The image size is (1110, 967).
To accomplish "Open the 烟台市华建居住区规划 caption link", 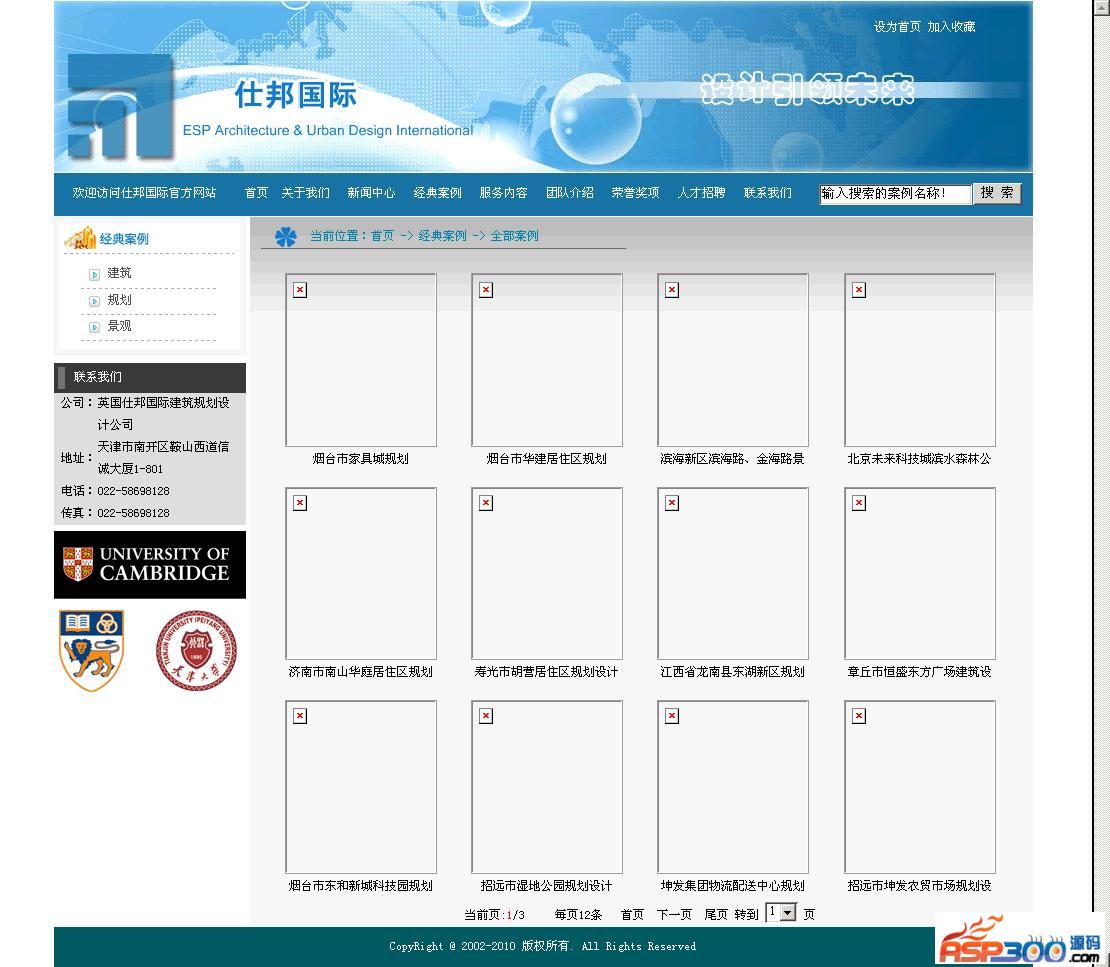I will pos(547,459).
